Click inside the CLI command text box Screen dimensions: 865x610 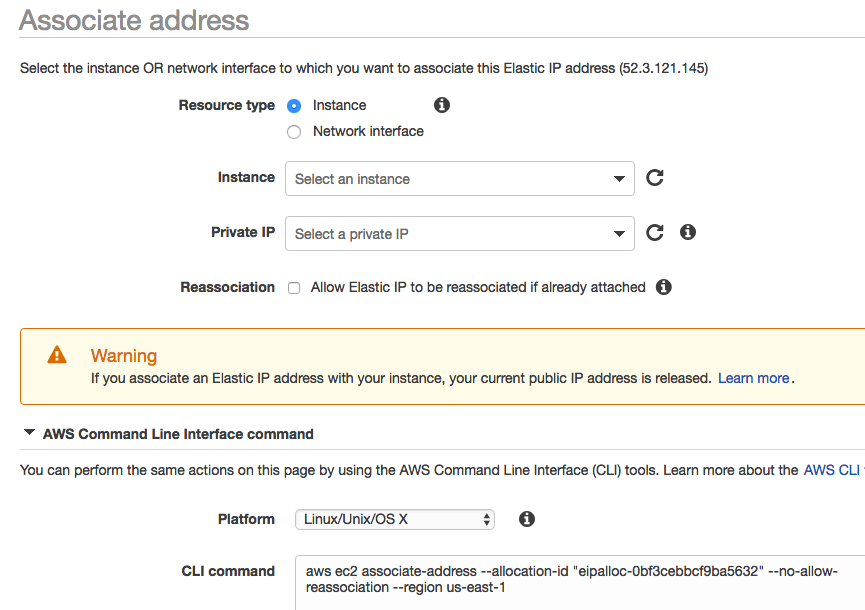click(x=580, y=581)
